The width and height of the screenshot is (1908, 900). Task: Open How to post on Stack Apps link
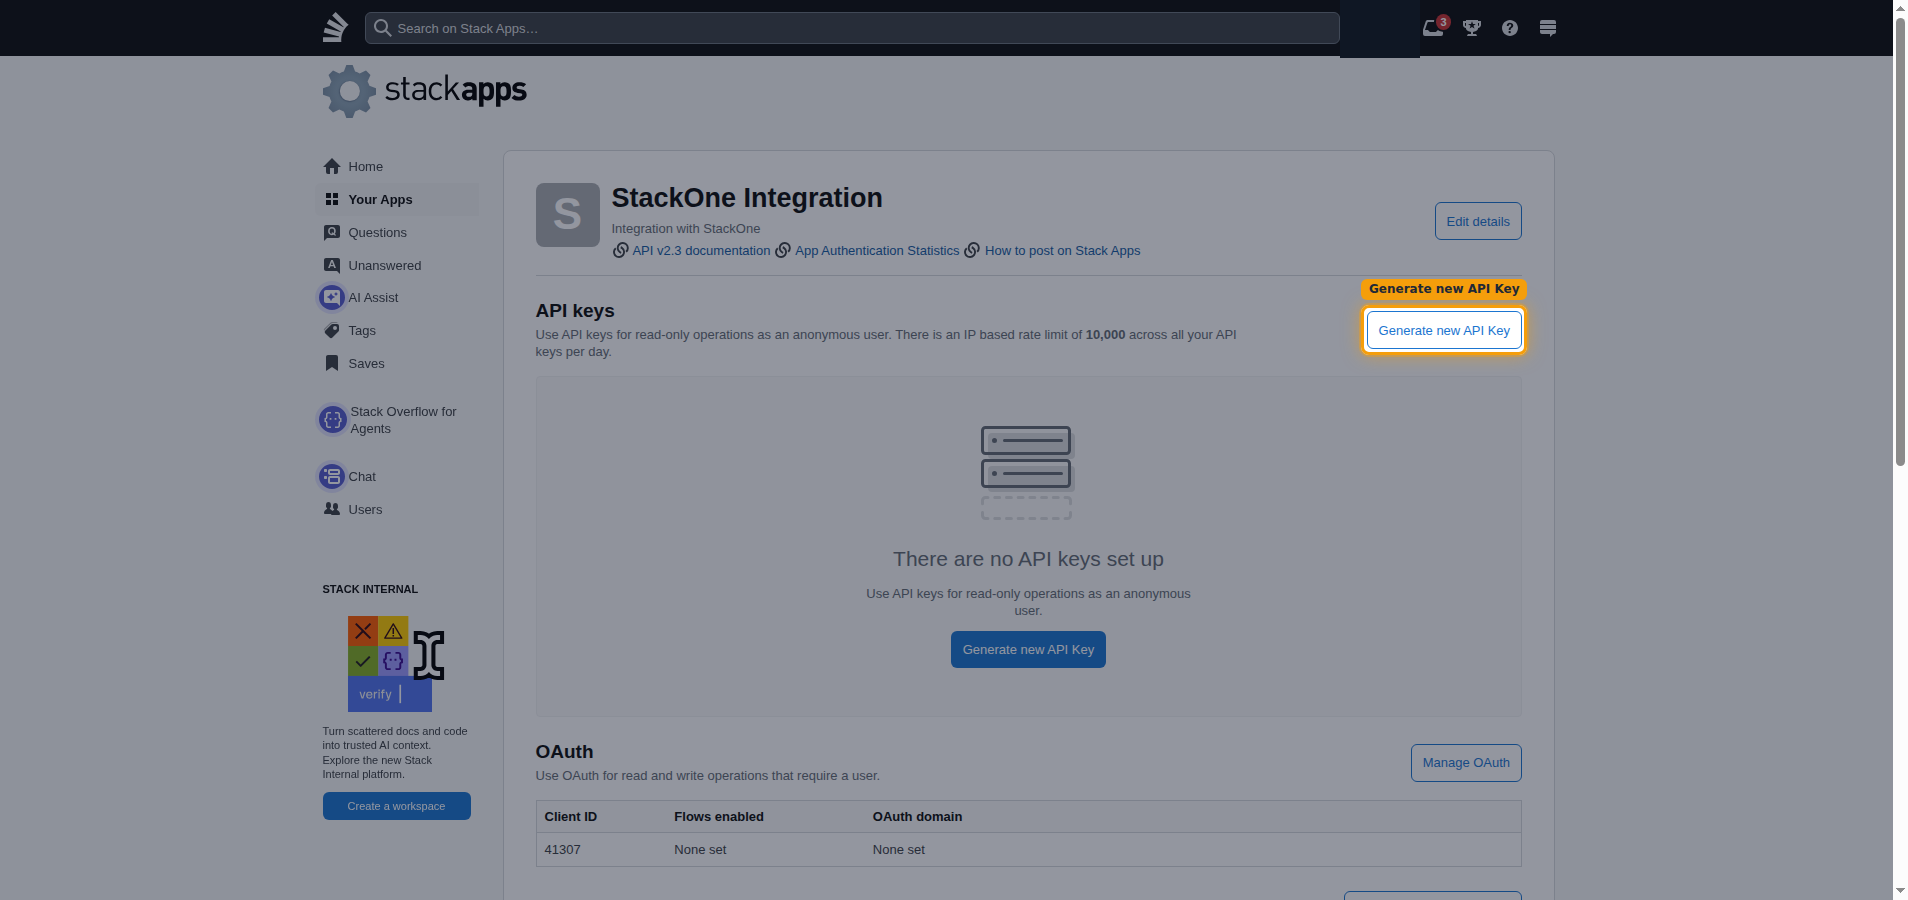tap(1062, 251)
